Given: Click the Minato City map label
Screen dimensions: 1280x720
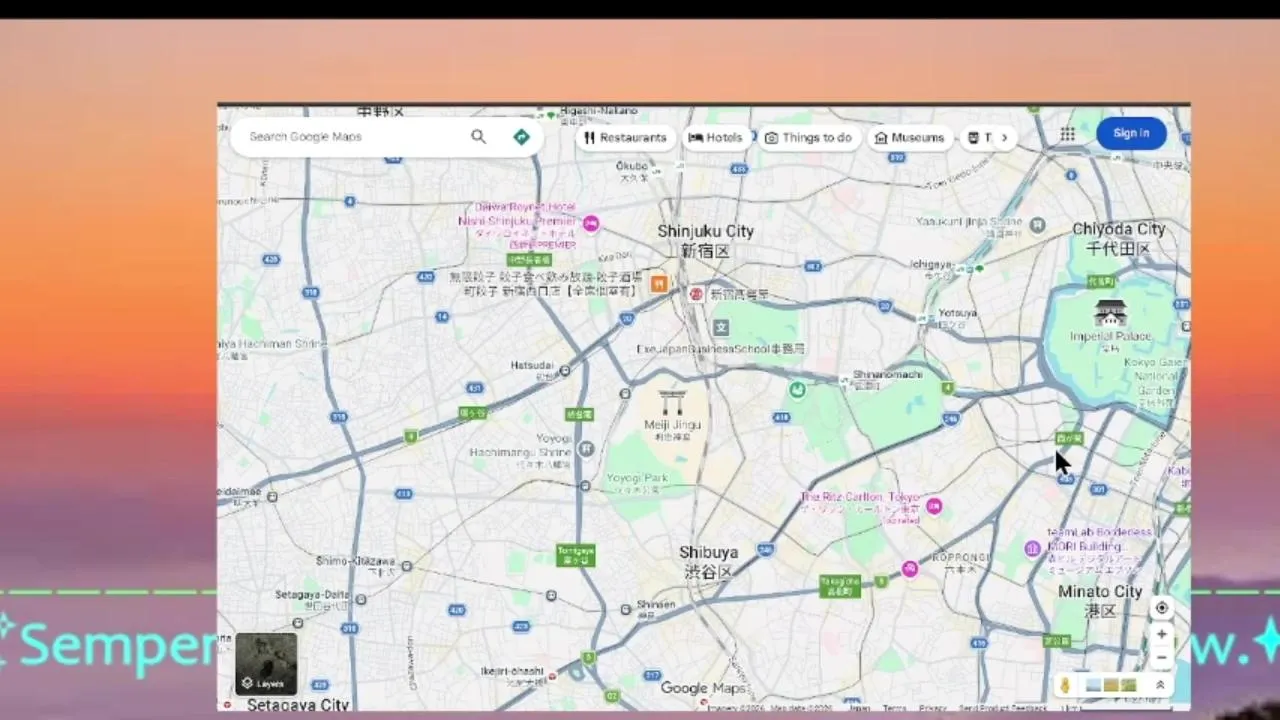Looking at the screenshot, I should 1100,600.
